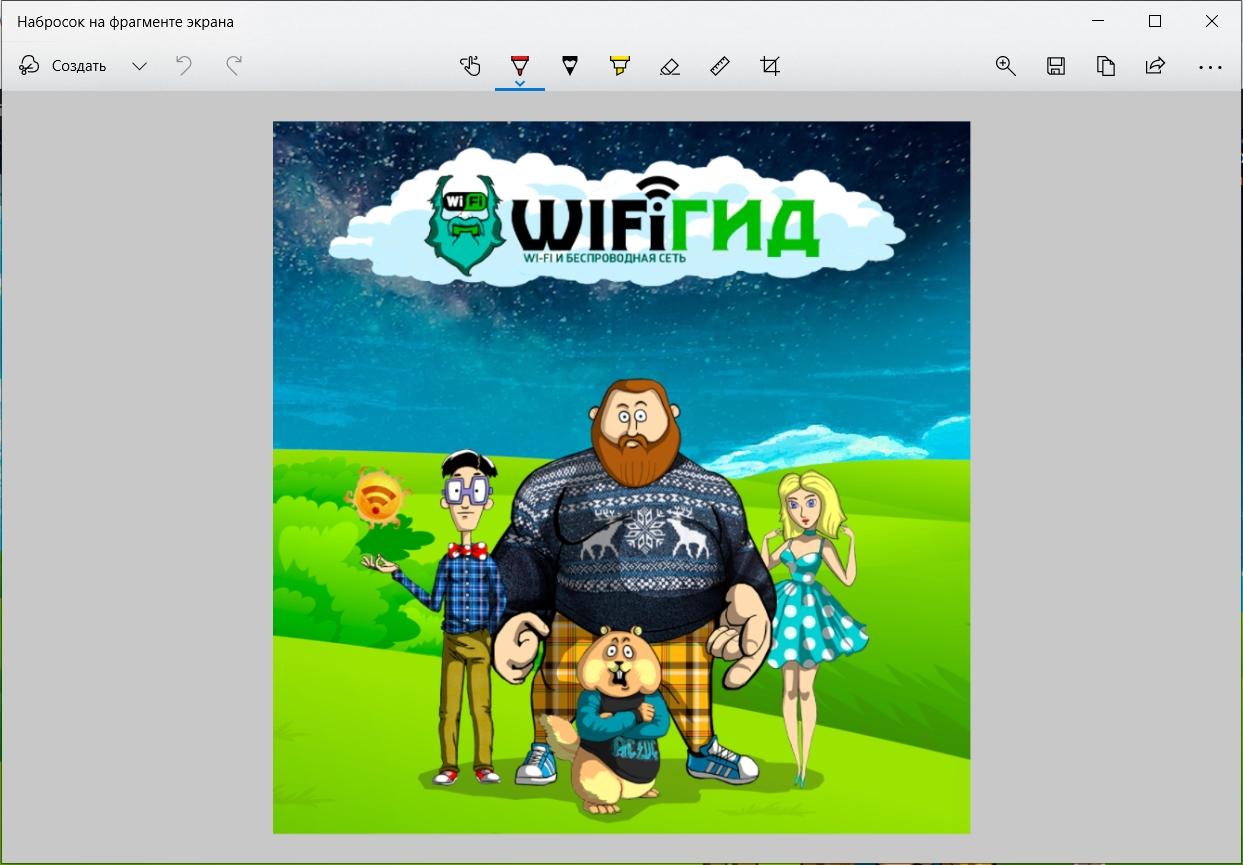
Task: Open the zoom control
Action: pos(1006,66)
